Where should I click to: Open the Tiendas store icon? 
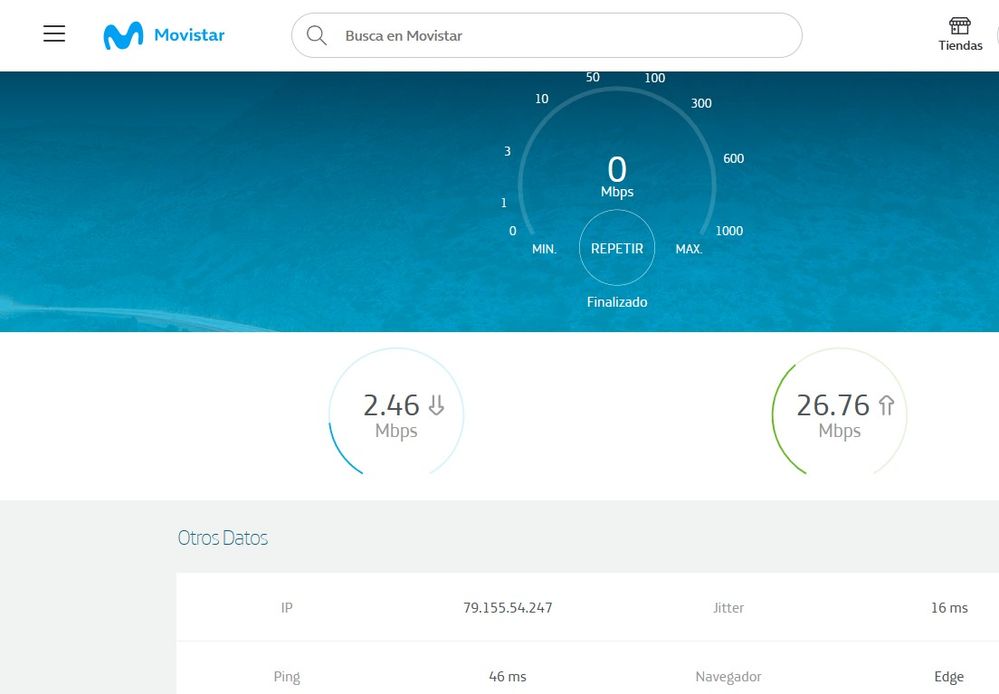click(x=959, y=26)
